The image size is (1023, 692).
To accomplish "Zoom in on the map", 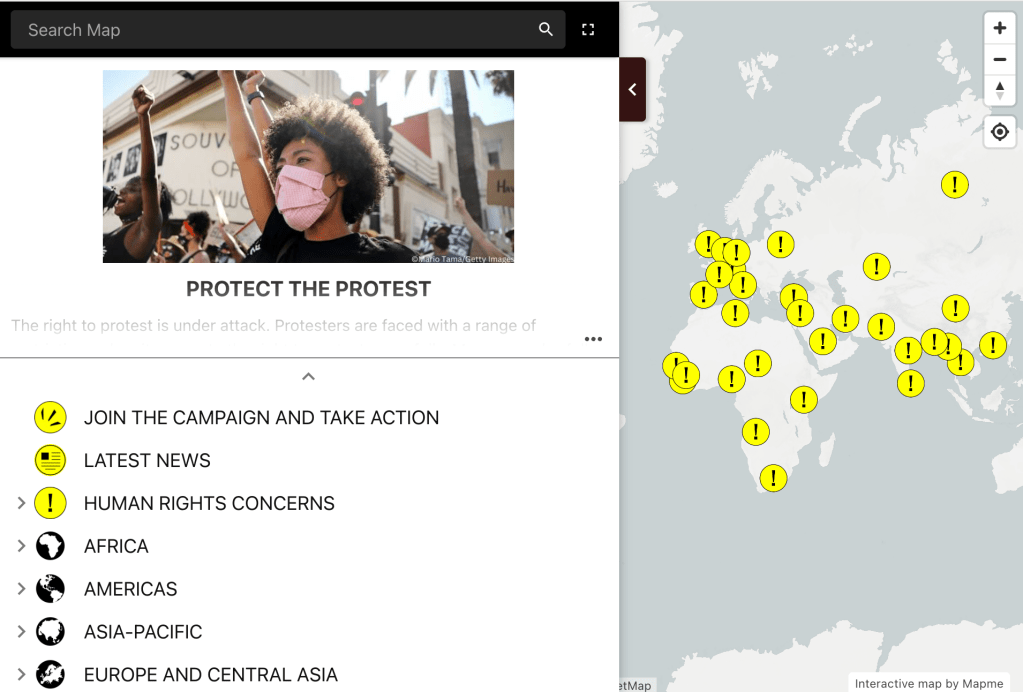I will pos(999,28).
